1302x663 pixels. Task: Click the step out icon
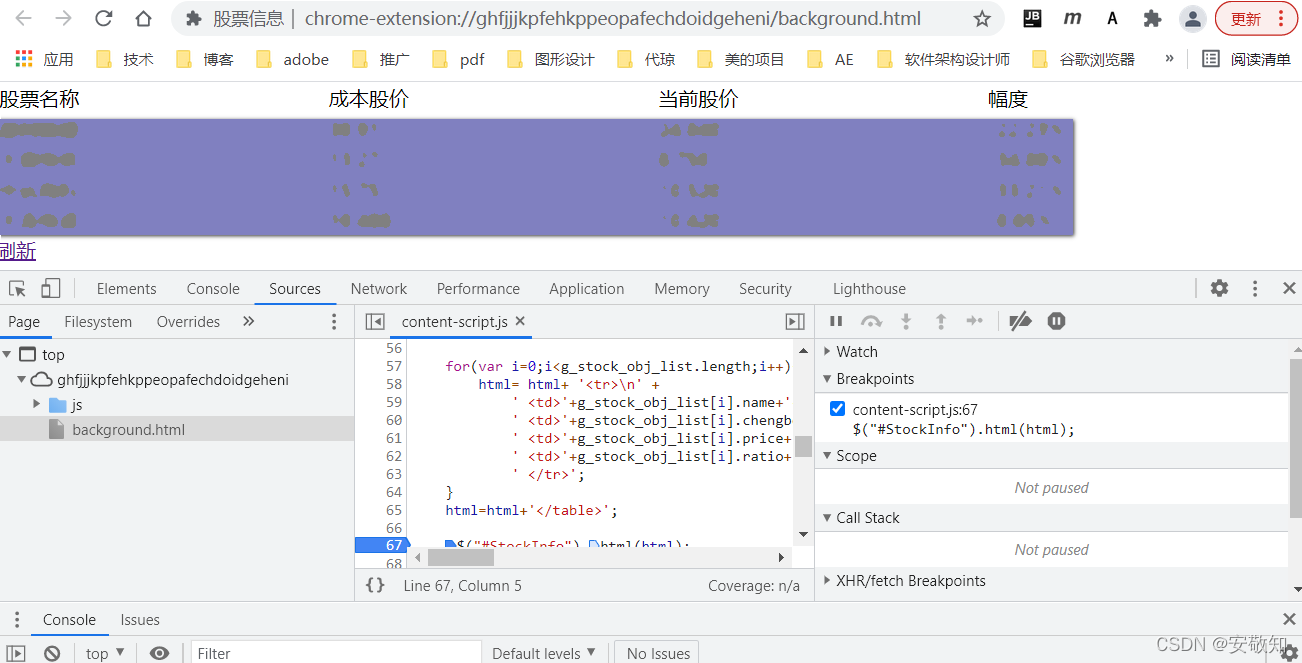(940, 321)
